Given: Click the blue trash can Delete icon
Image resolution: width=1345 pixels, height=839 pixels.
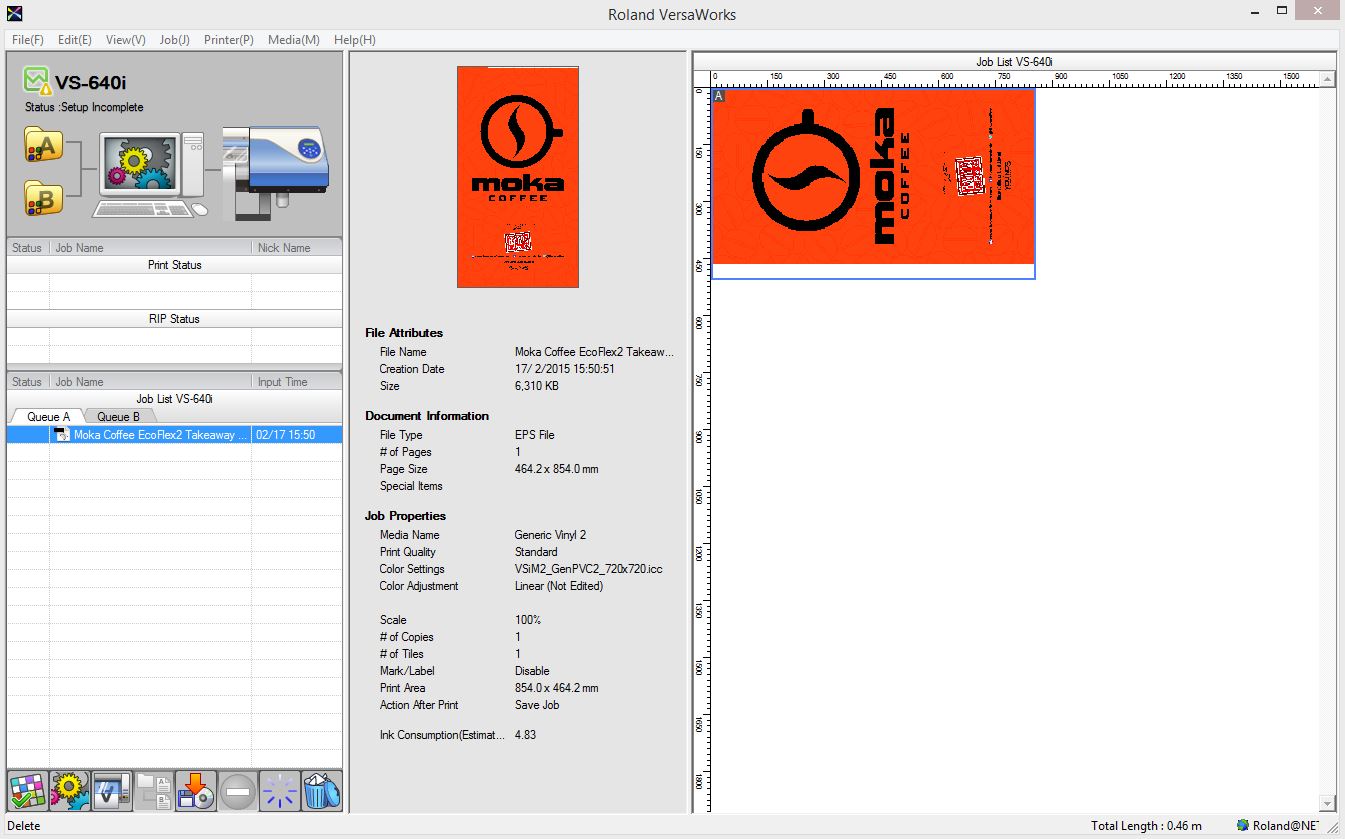Looking at the screenshot, I should [x=321, y=790].
